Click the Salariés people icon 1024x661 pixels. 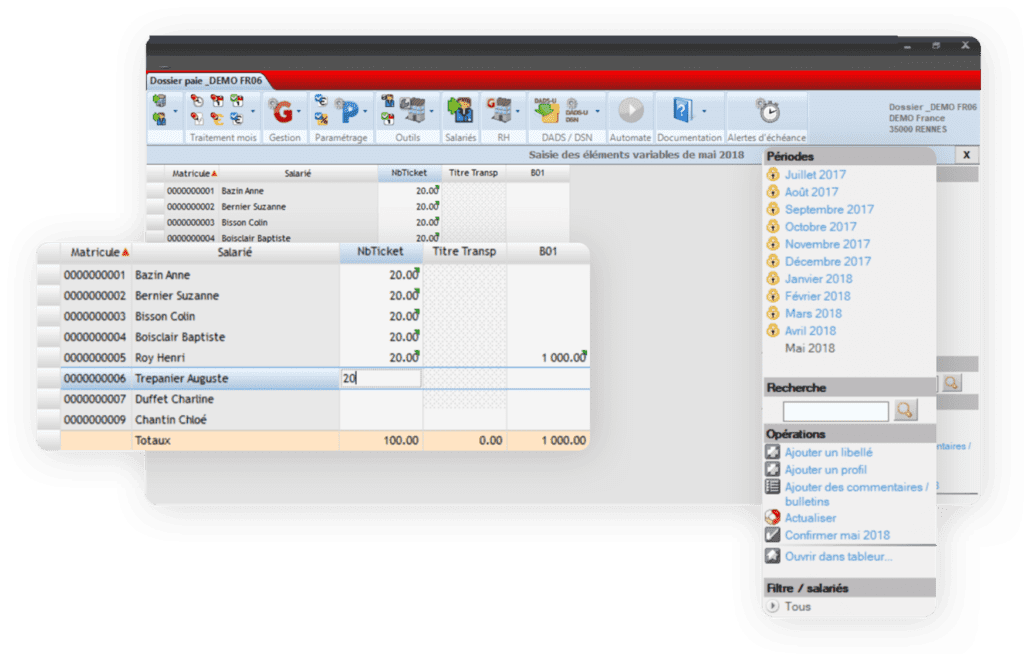point(460,110)
